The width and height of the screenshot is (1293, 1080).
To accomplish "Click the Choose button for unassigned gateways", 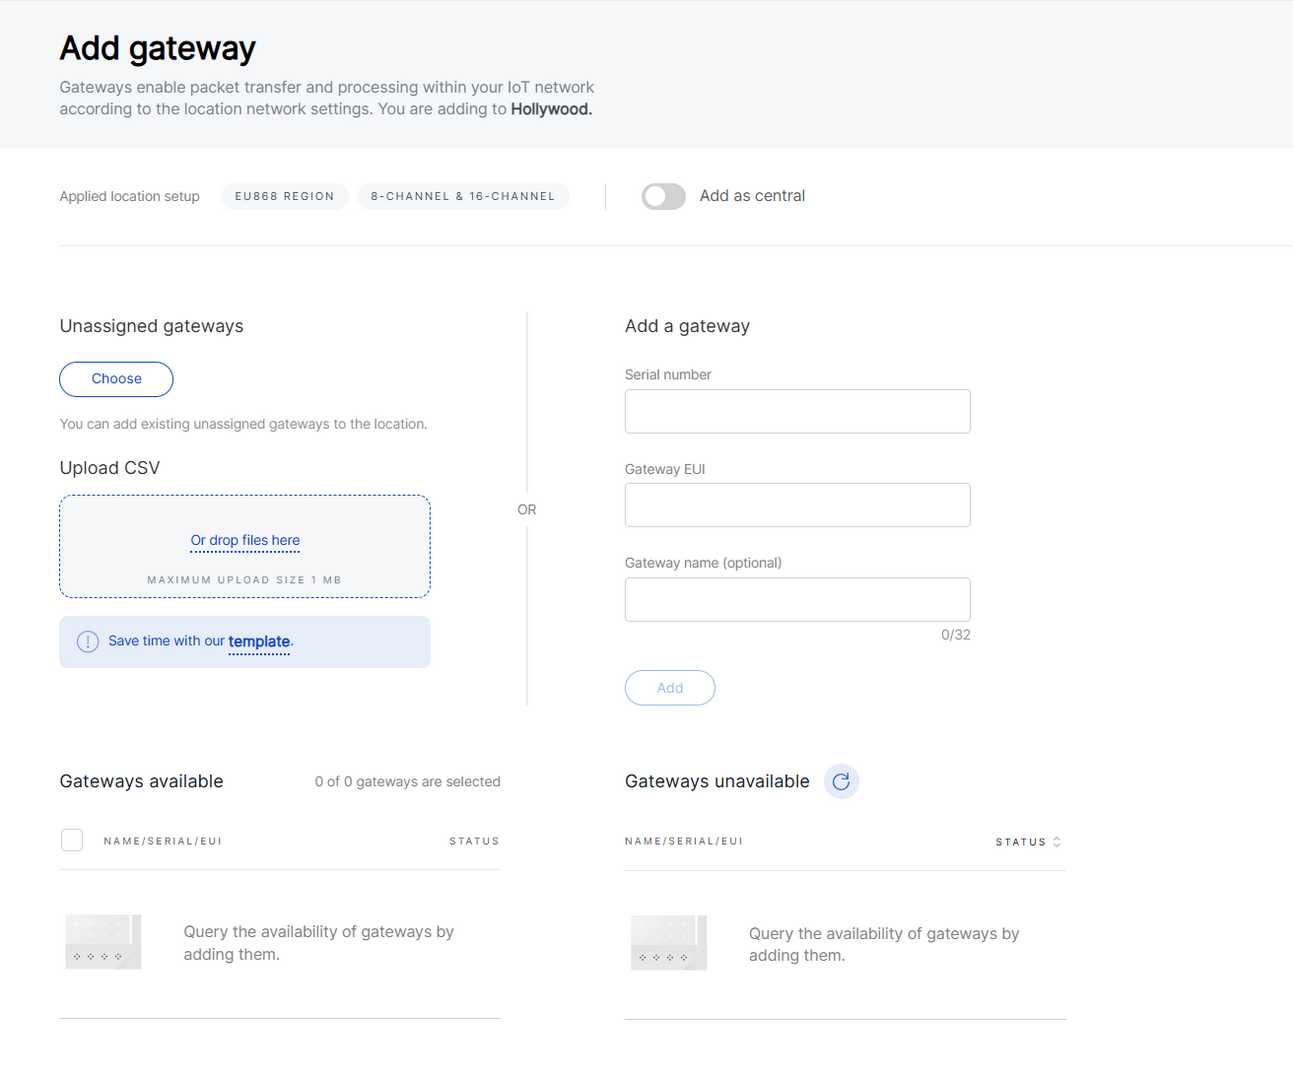I will [x=116, y=379].
